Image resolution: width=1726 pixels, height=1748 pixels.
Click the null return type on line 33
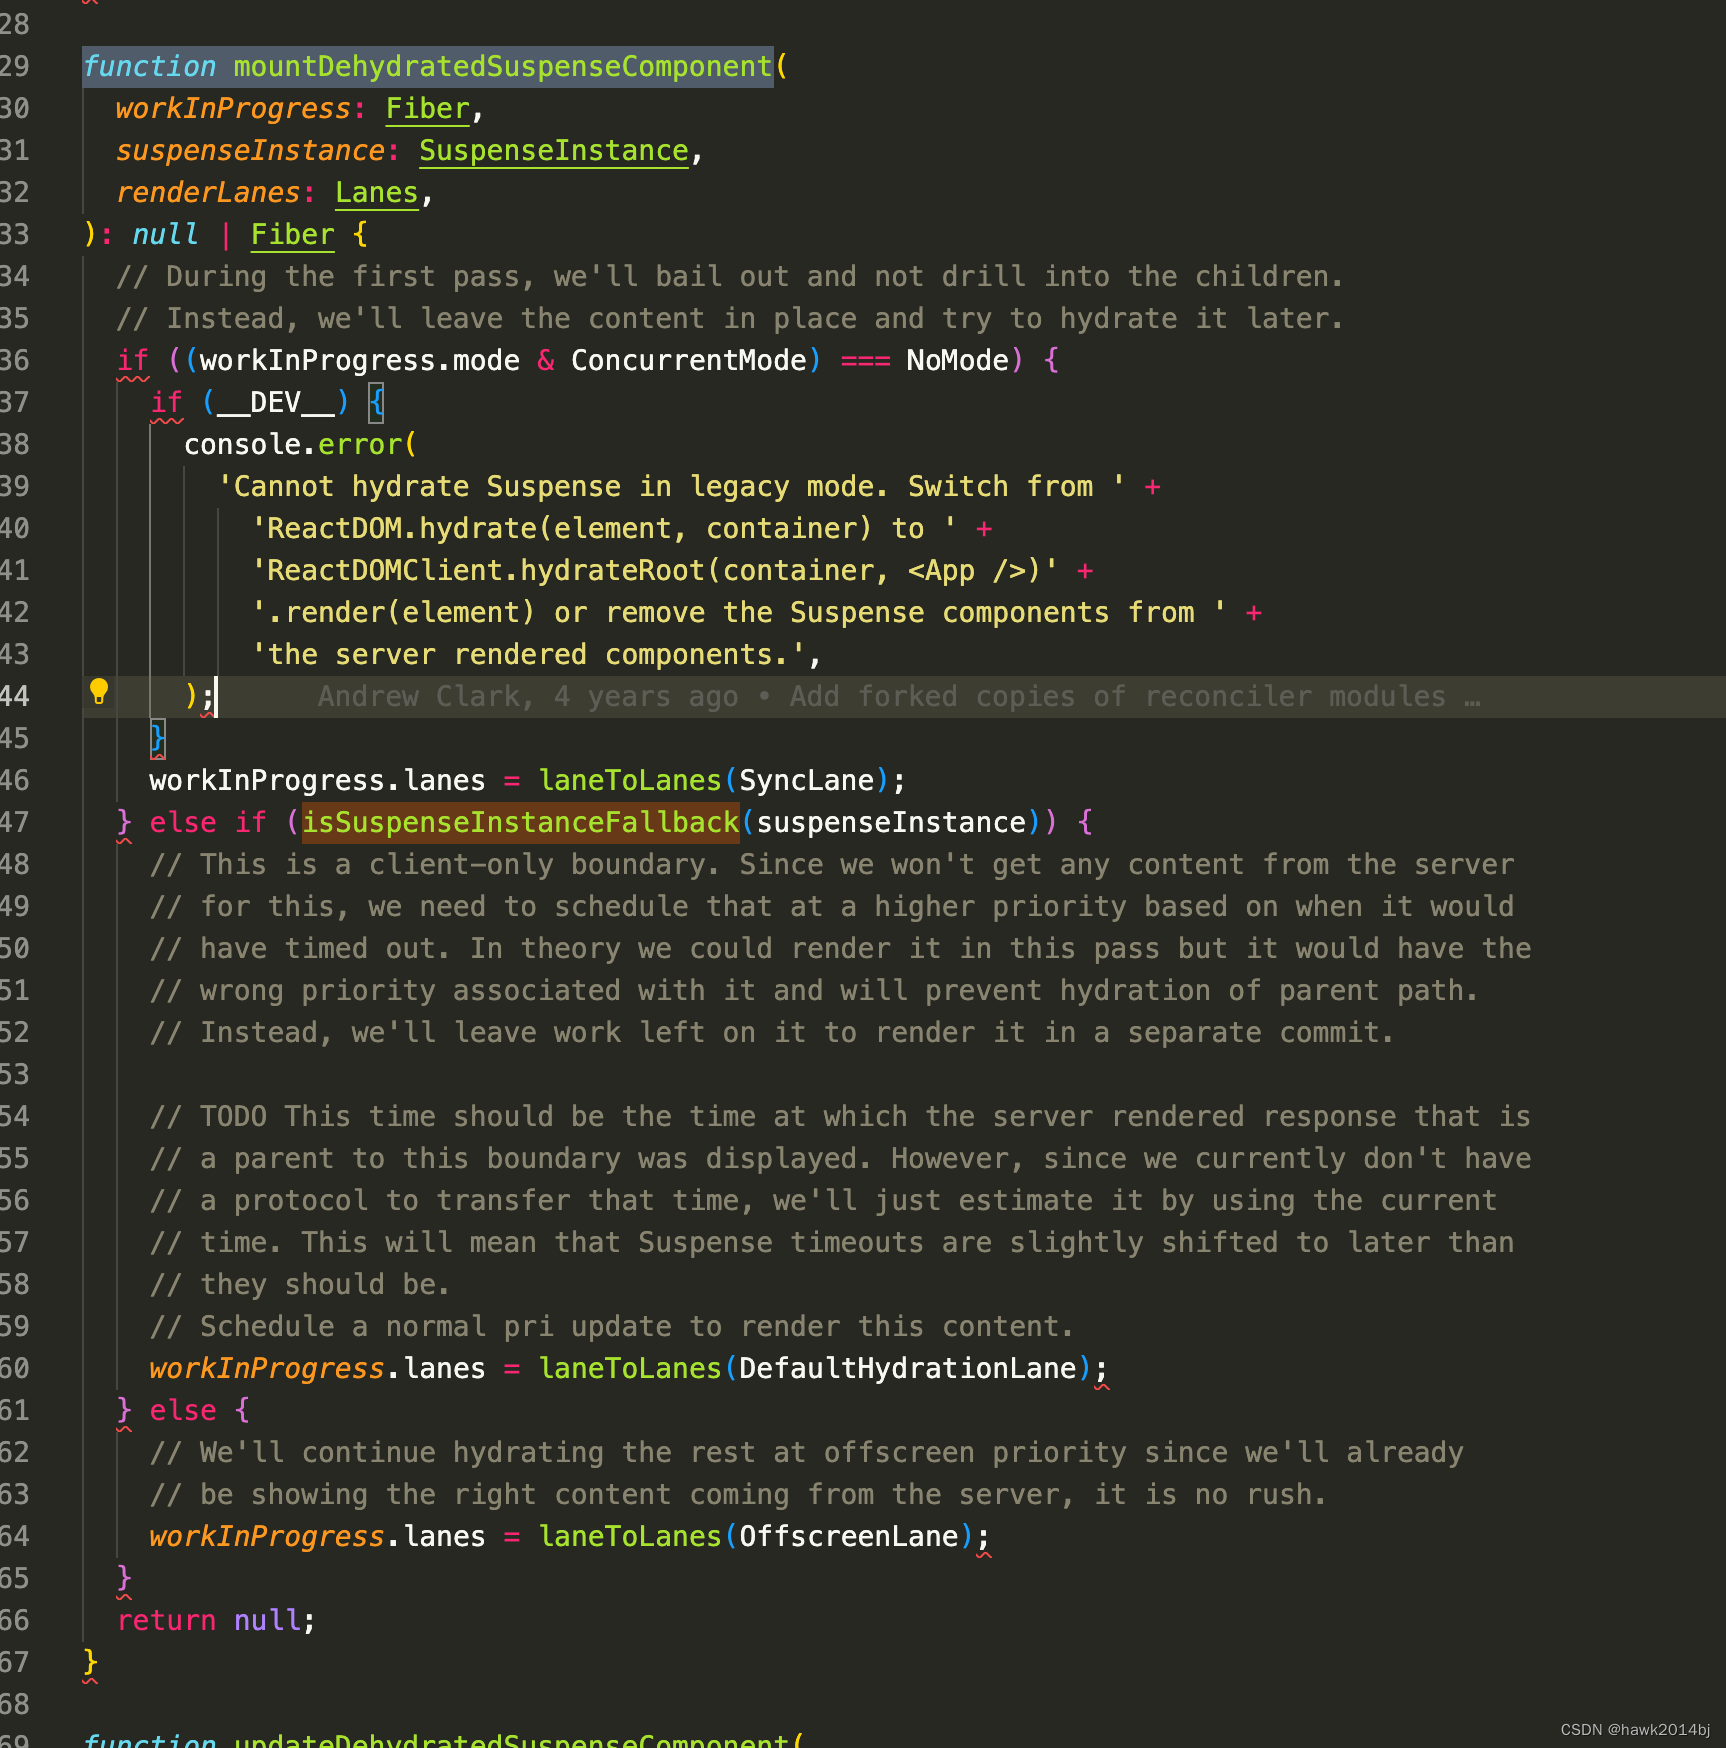tap(165, 234)
